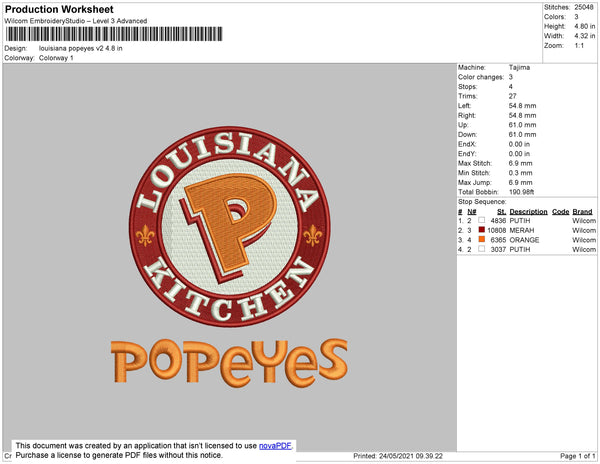
Task: Click the Width value 4.32 in
Action: tap(584, 36)
